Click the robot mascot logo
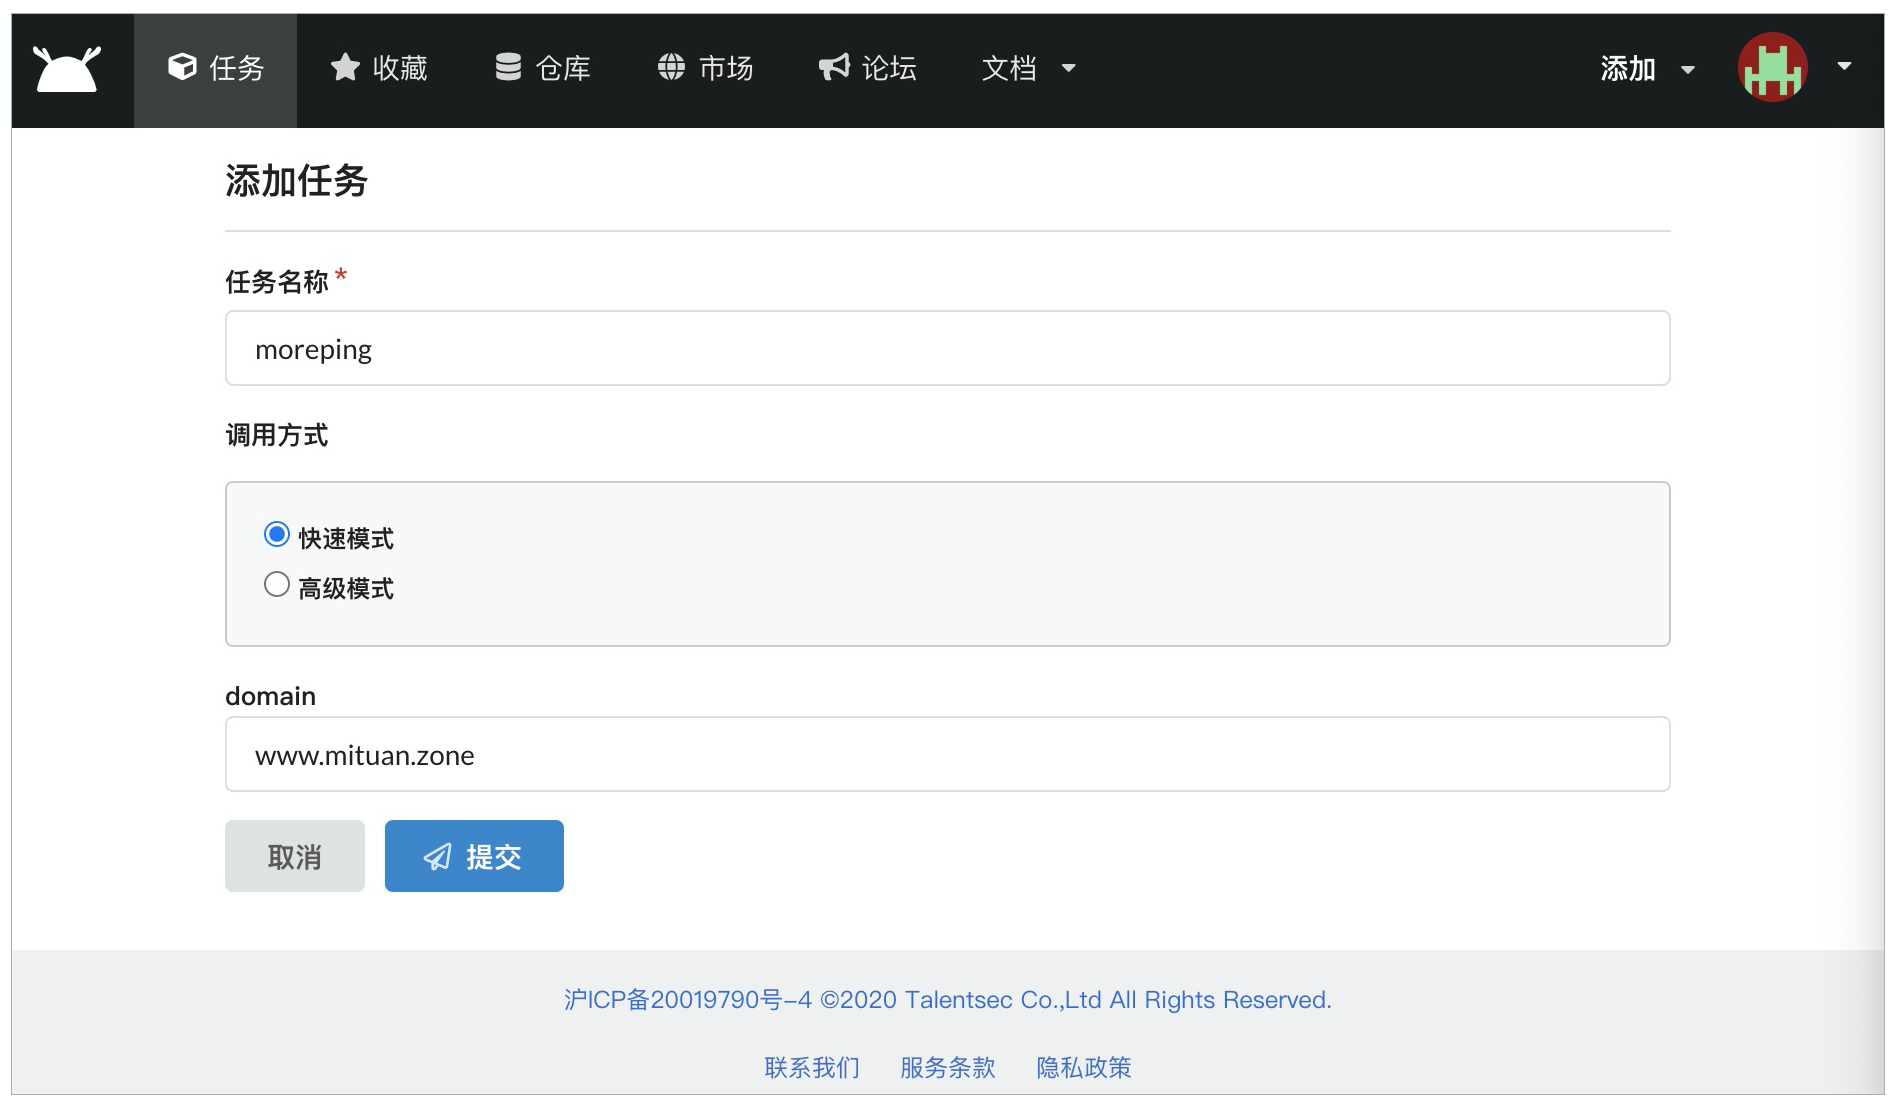Image resolution: width=1897 pixels, height=1109 pixels. tap(66, 68)
